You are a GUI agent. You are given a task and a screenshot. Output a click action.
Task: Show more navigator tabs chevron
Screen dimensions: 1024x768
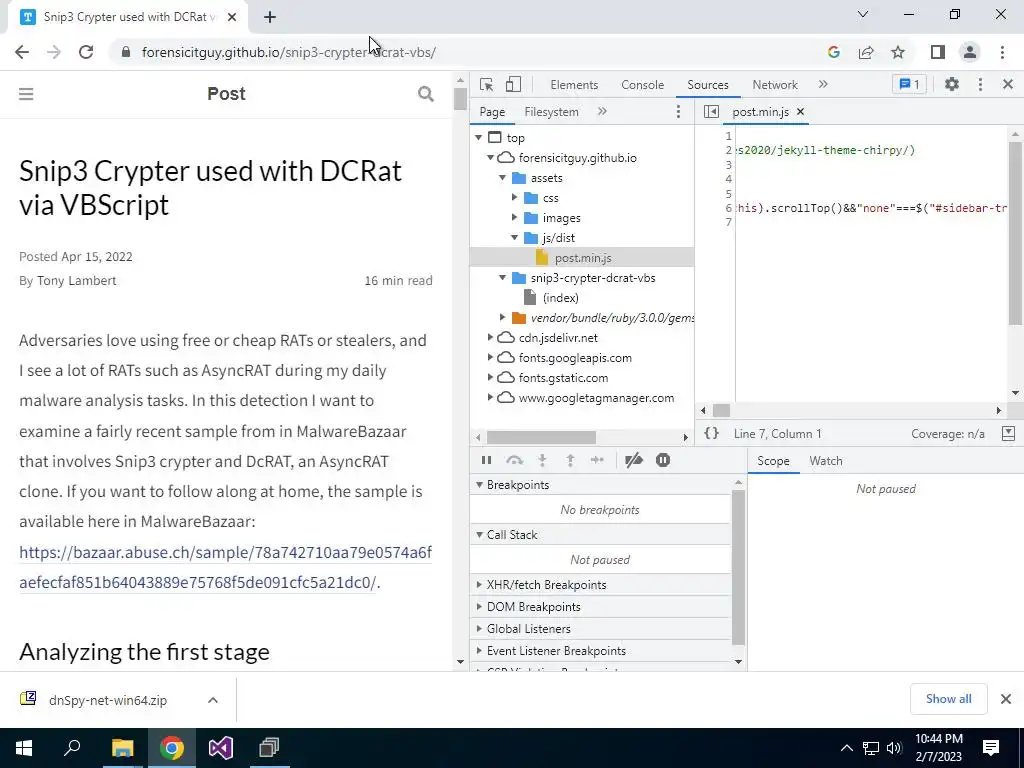(602, 112)
